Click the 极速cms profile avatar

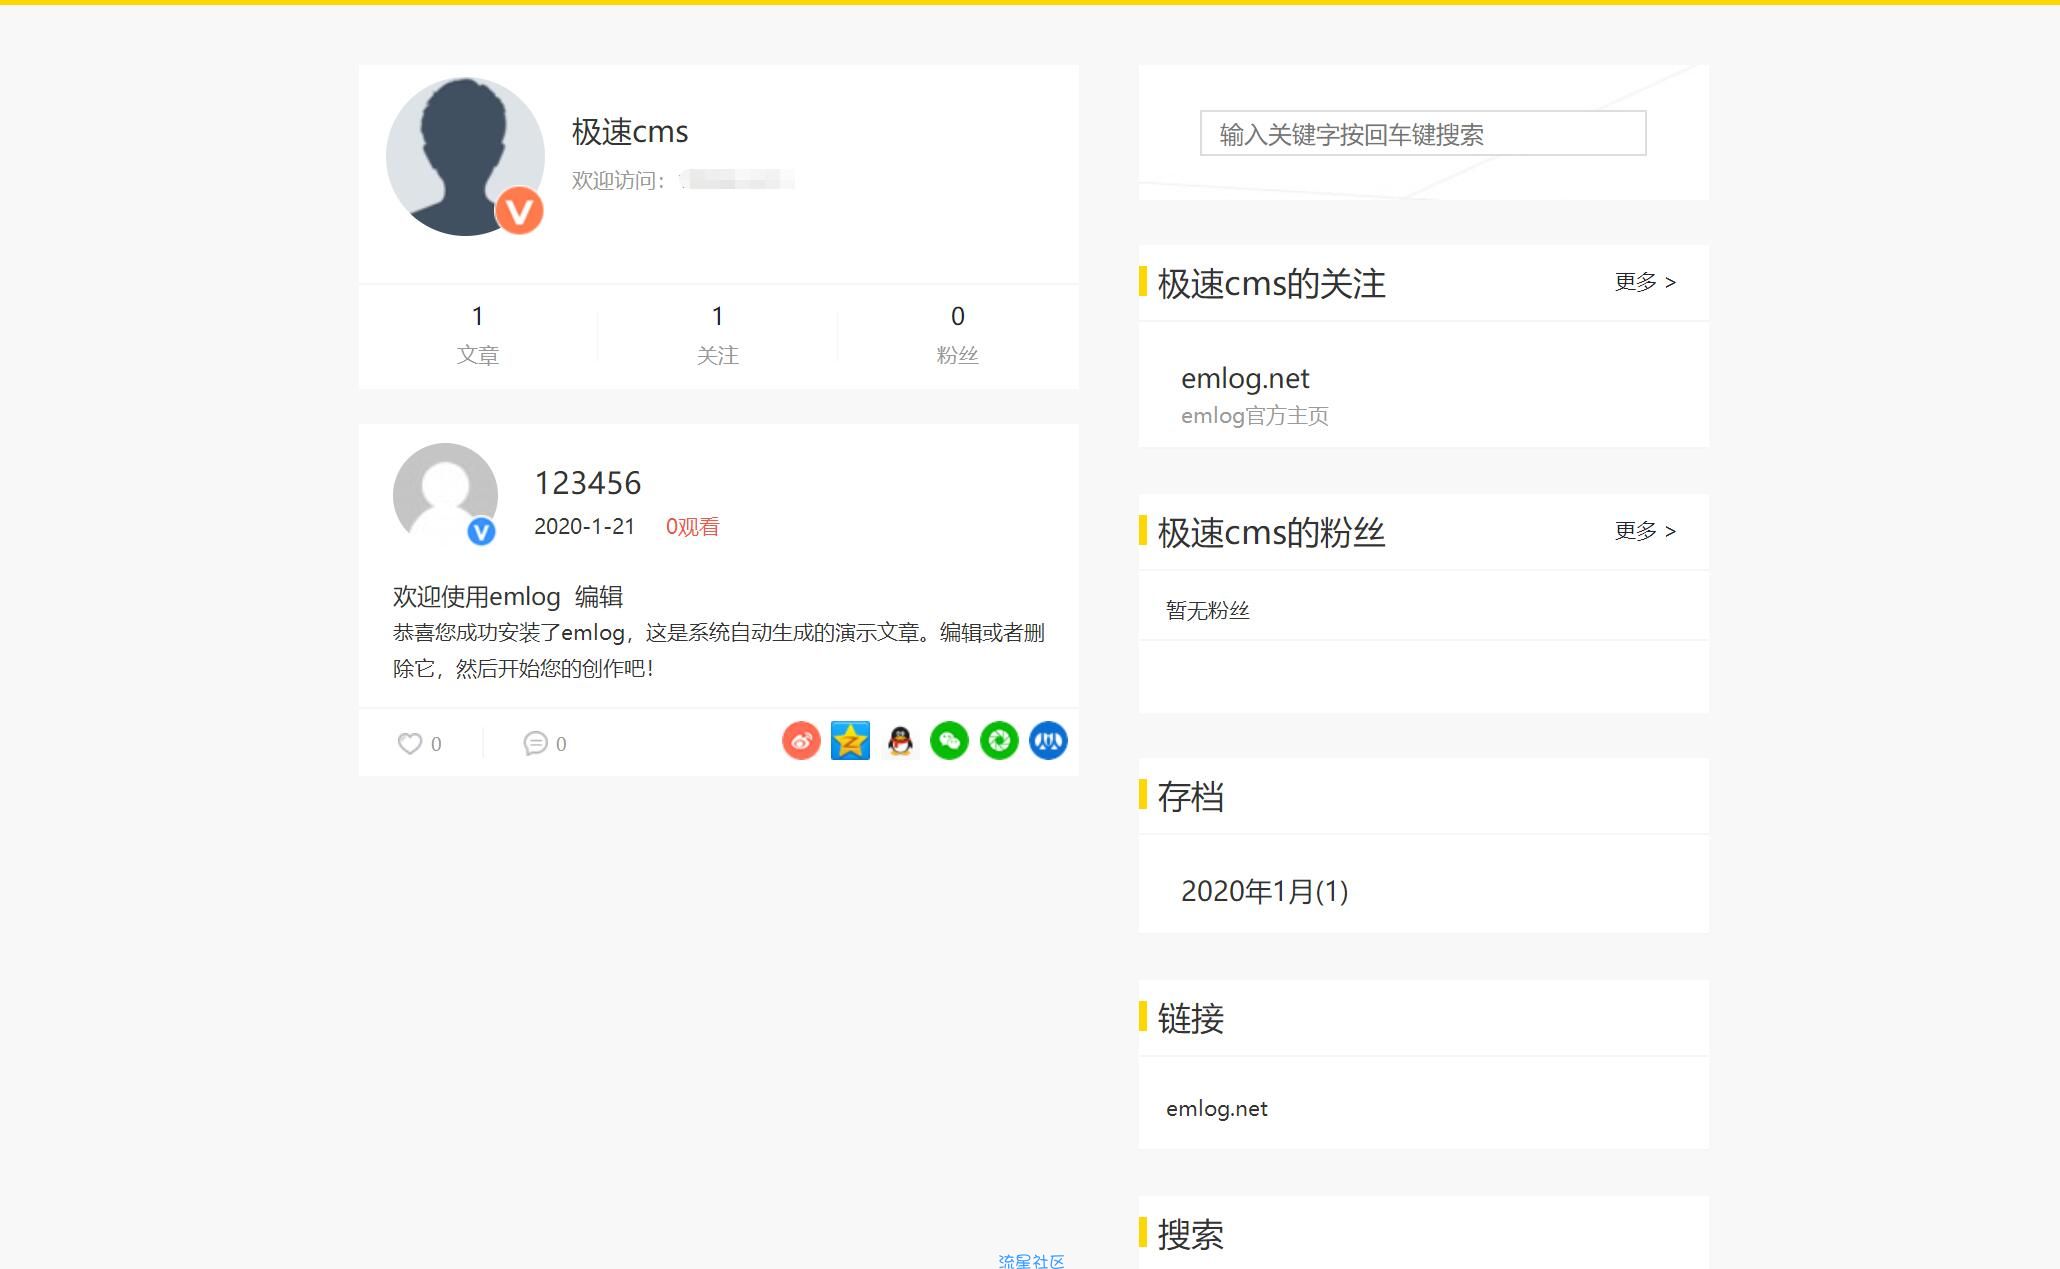pos(465,157)
